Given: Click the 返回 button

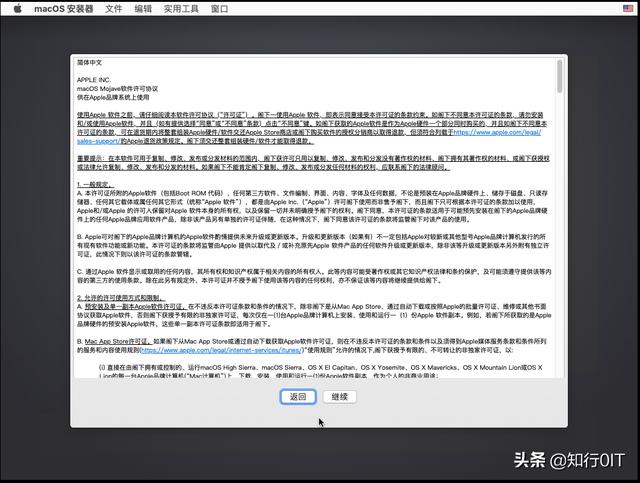Looking at the screenshot, I should click(x=298, y=396).
